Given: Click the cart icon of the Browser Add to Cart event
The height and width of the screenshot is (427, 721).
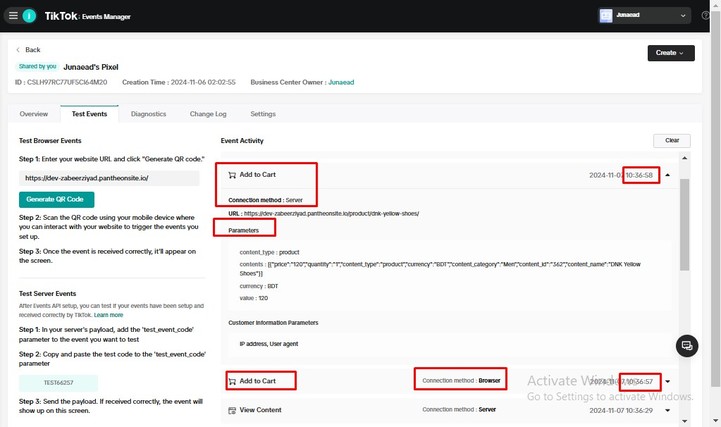Looking at the screenshot, I should 232,381.
